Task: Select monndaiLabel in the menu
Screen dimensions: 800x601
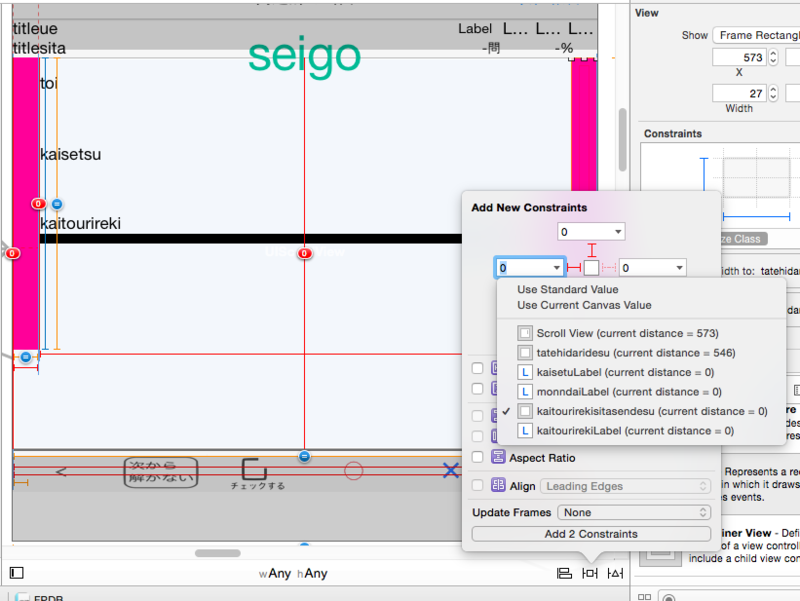Action: click(641, 392)
